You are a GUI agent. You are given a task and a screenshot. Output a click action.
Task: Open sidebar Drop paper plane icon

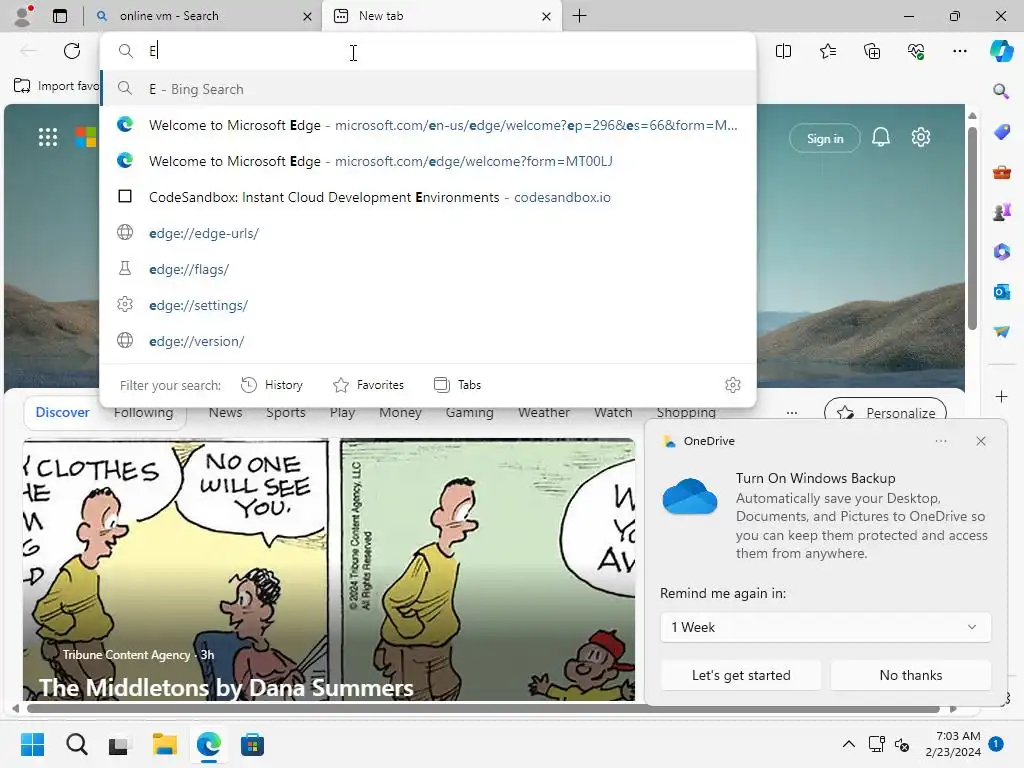[x=1001, y=332]
